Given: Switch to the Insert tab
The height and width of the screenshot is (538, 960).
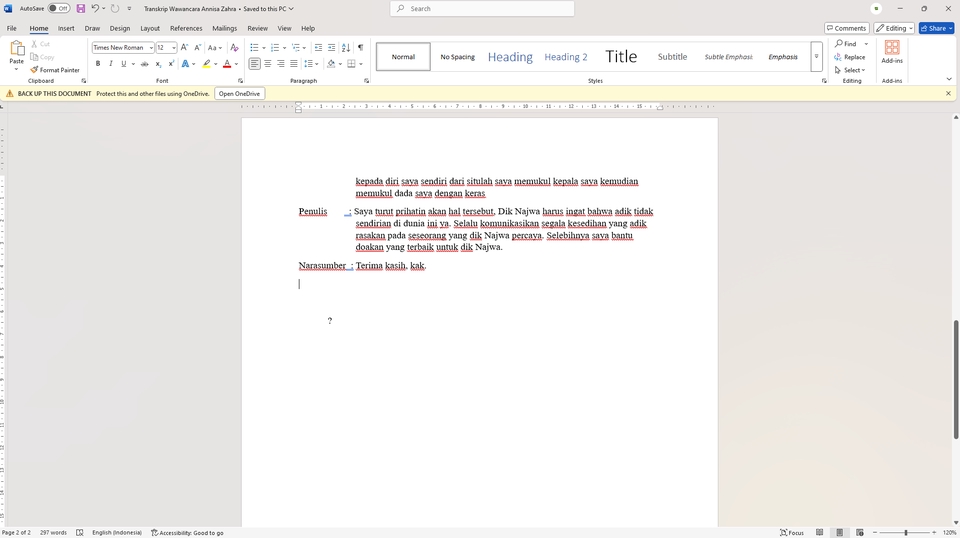Looking at the screenshot, I should (66, 28).
